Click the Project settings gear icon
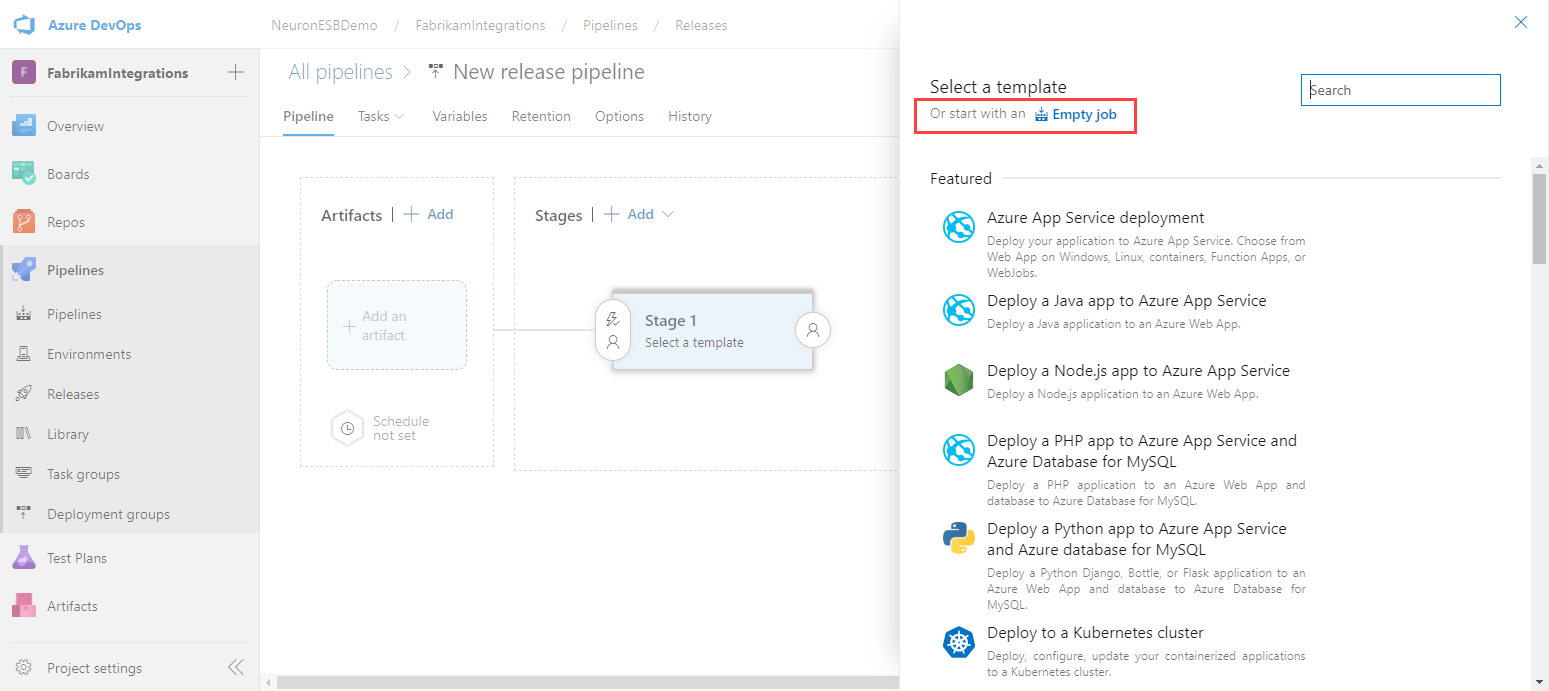 click(x=24, y=668)
